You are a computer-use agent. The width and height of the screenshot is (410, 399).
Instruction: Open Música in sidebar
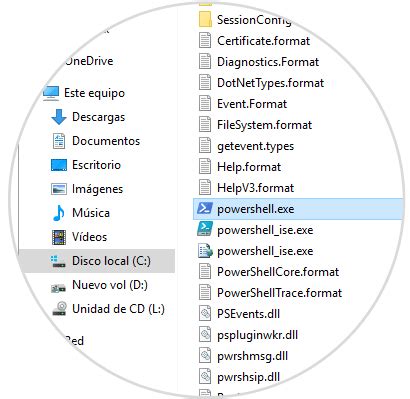click(x=91, y=213)
